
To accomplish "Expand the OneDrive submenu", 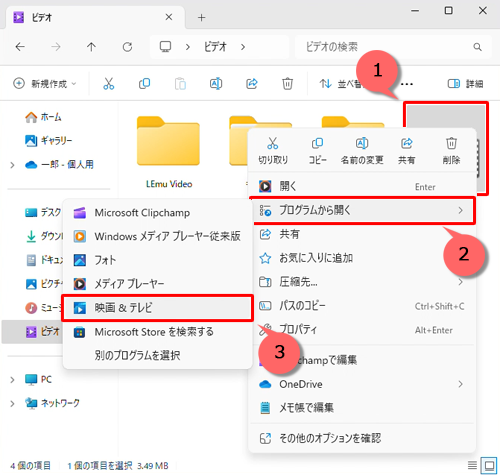I will [460, 384].
